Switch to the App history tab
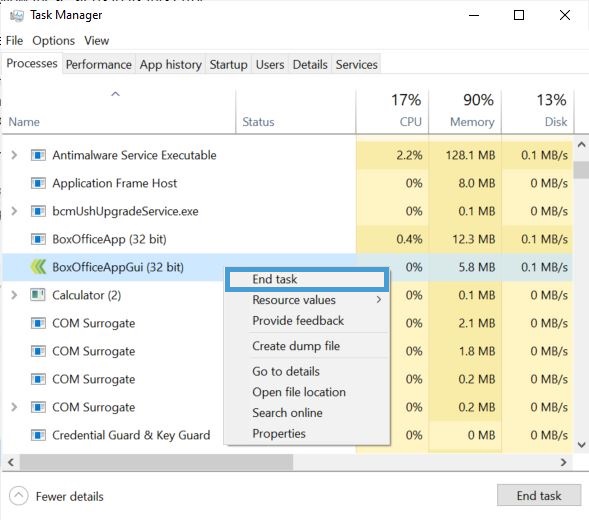The height and width of the screenshot is (520, 589). pos(171,65)
